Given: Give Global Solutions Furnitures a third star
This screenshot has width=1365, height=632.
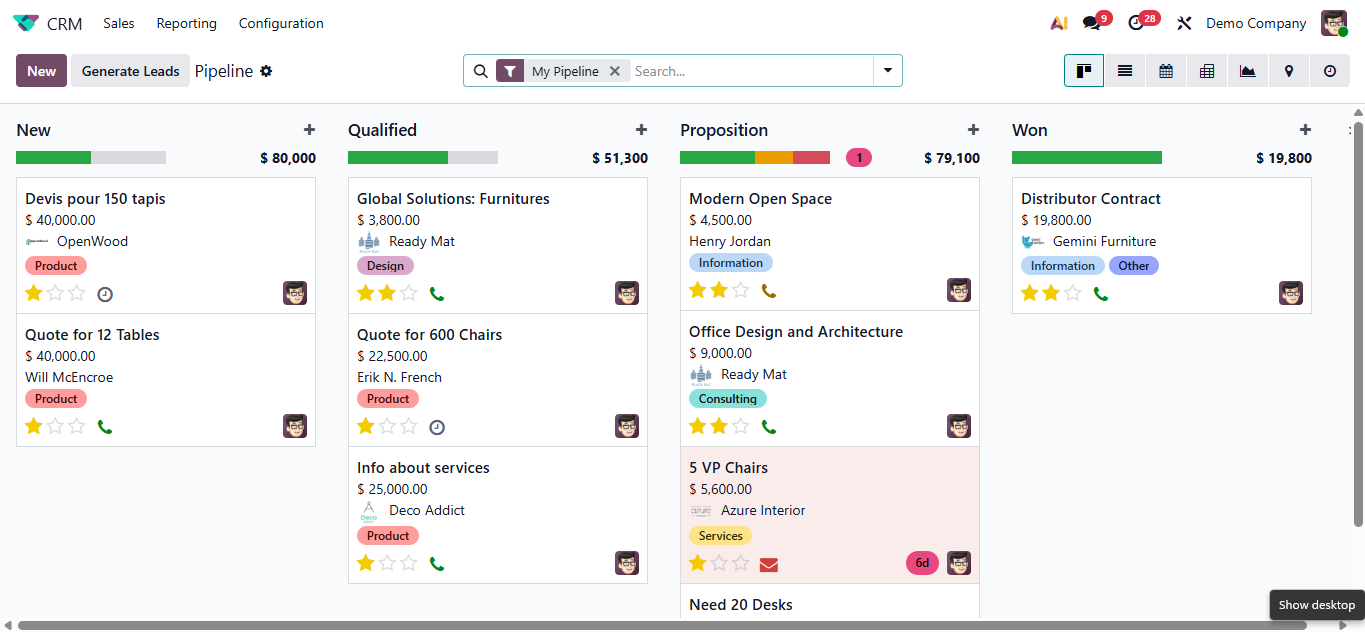Looking at the screenshot, I should [409, 293].
